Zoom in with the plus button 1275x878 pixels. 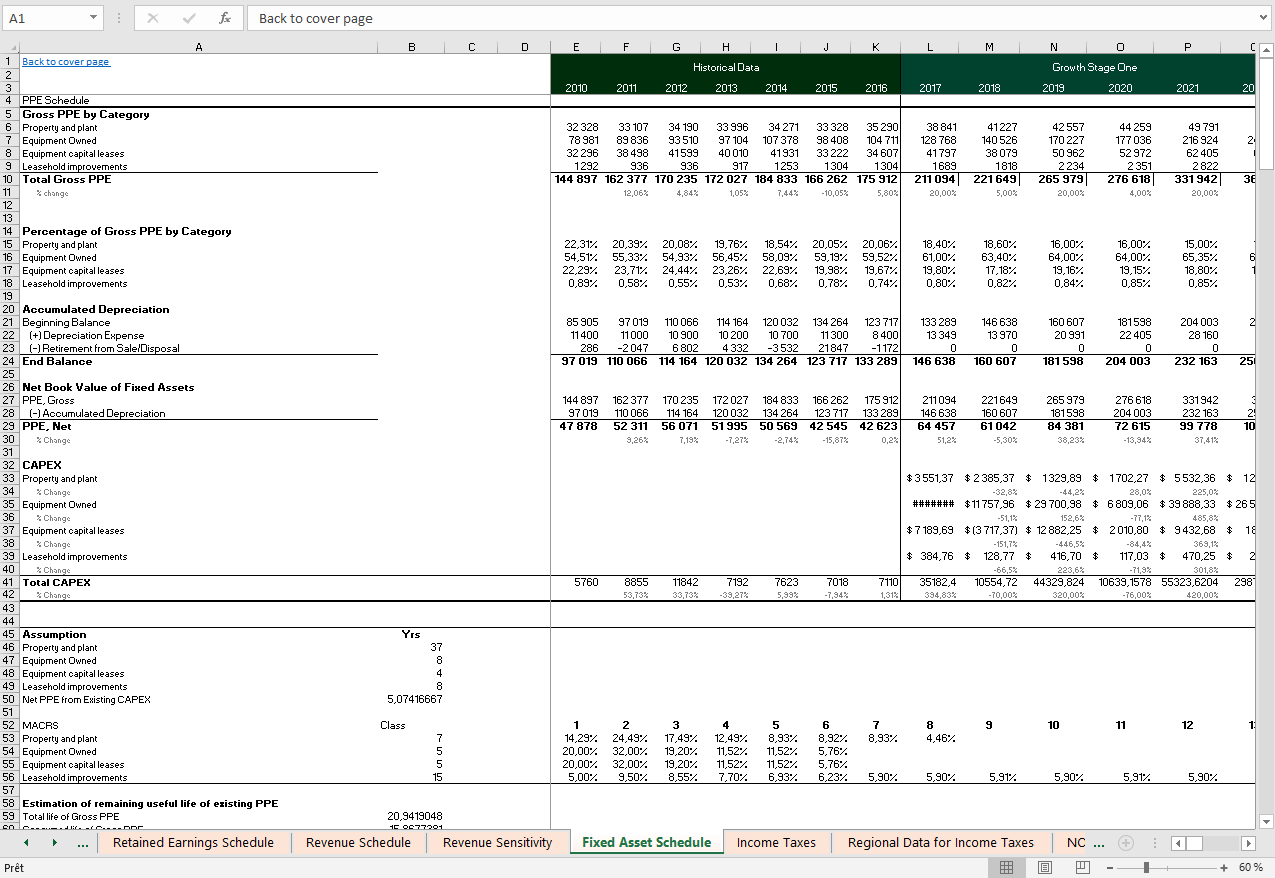1223,867
